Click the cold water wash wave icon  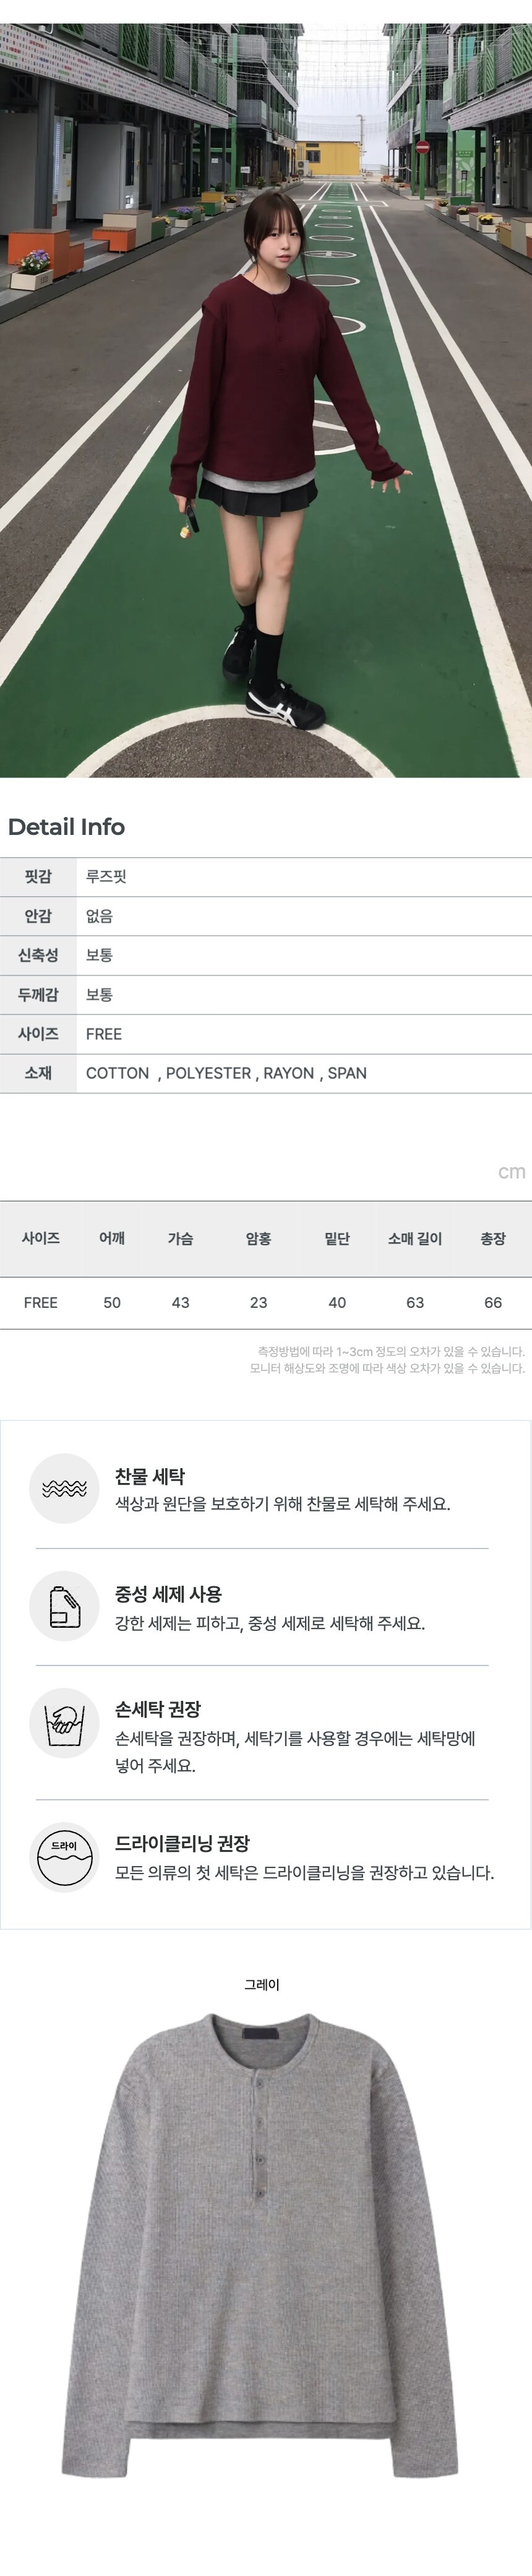tap(64, 1488)
